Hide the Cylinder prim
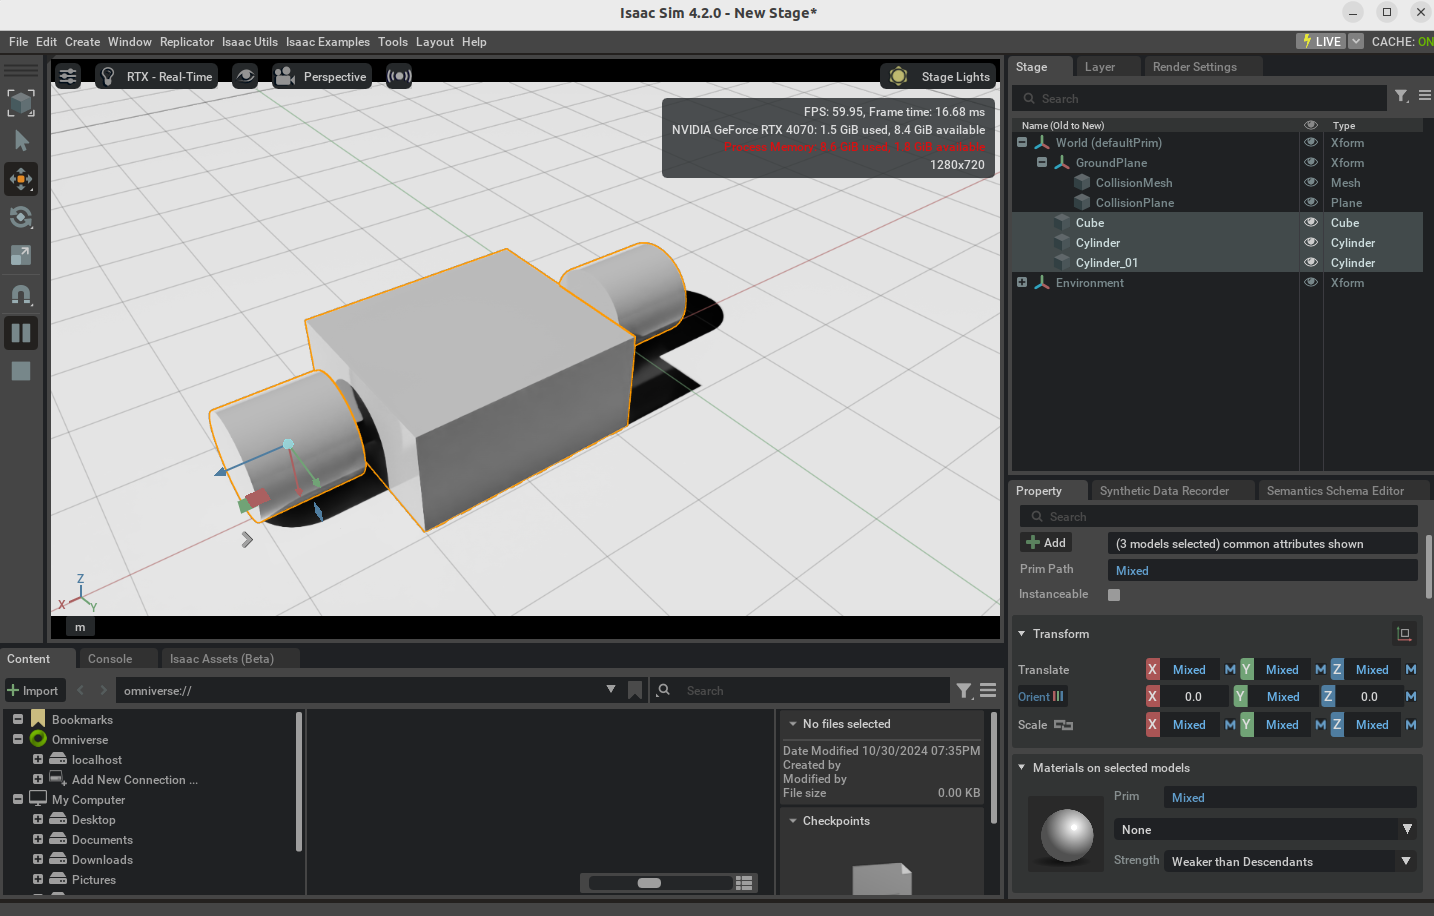 coord(1311,242)
